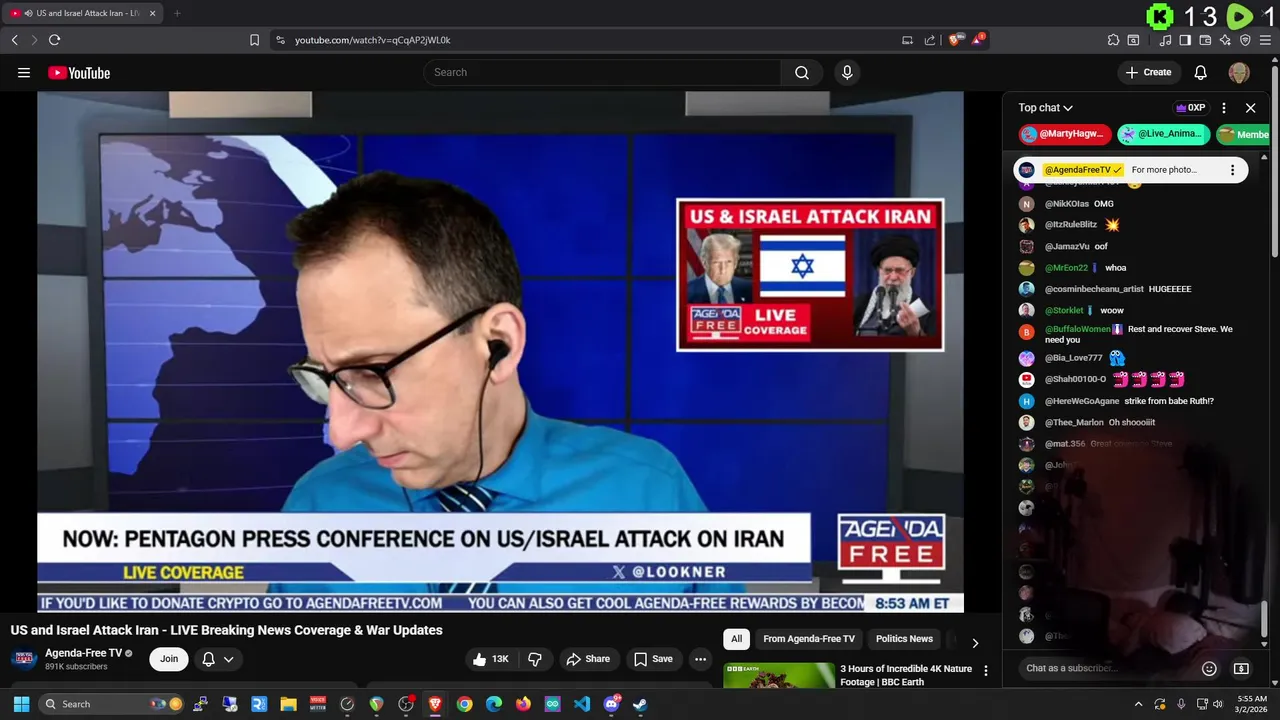Click the share-page icon in address bar
1280x720 pixels.
pyautogui.click(x=930, y=40)
